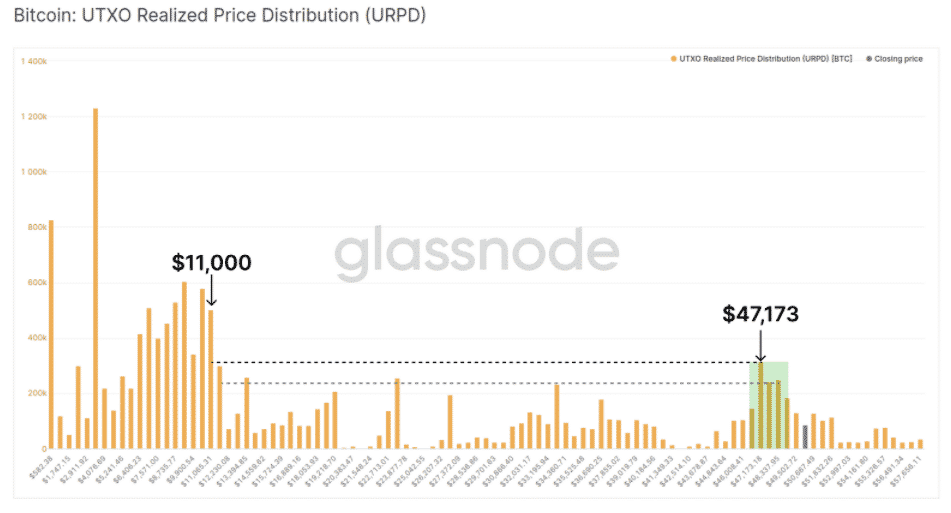The width and height of the screenshot is (951, 513).
Task: Select the tallest bar above 1.200k
Action: [95, 278]
